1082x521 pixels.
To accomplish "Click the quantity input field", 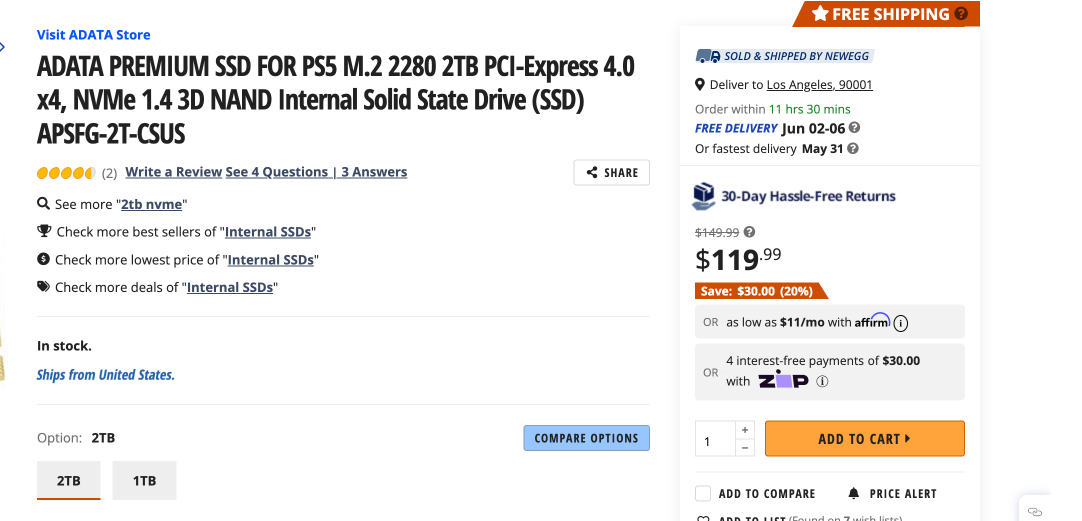I will pyautogui.click(x=716, y=440).
